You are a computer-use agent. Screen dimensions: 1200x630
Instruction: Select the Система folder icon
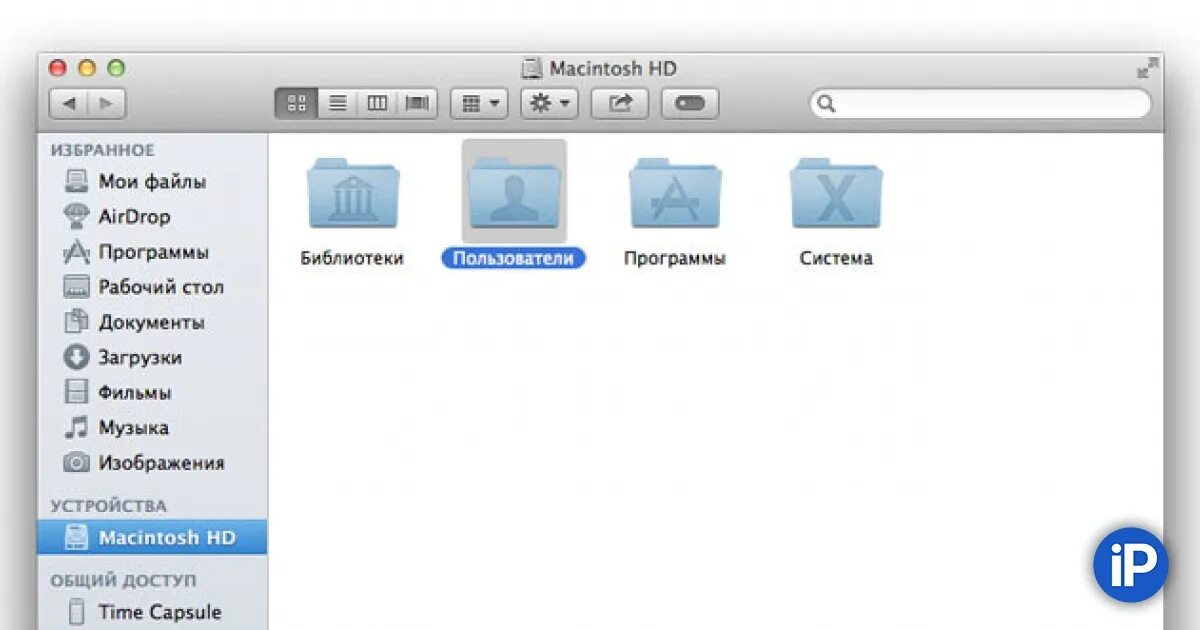pos(836,192)
